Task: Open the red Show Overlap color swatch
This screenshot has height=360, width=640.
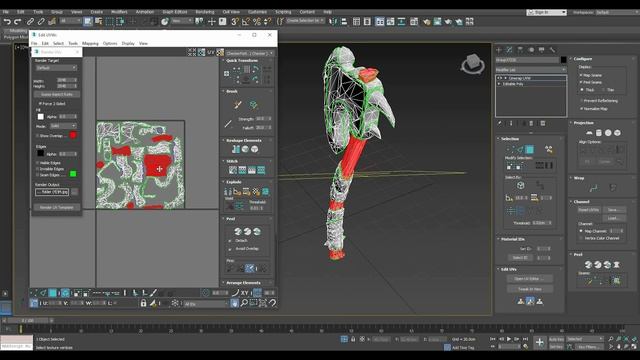Action: pyautogui.click(x=73, y=135)
